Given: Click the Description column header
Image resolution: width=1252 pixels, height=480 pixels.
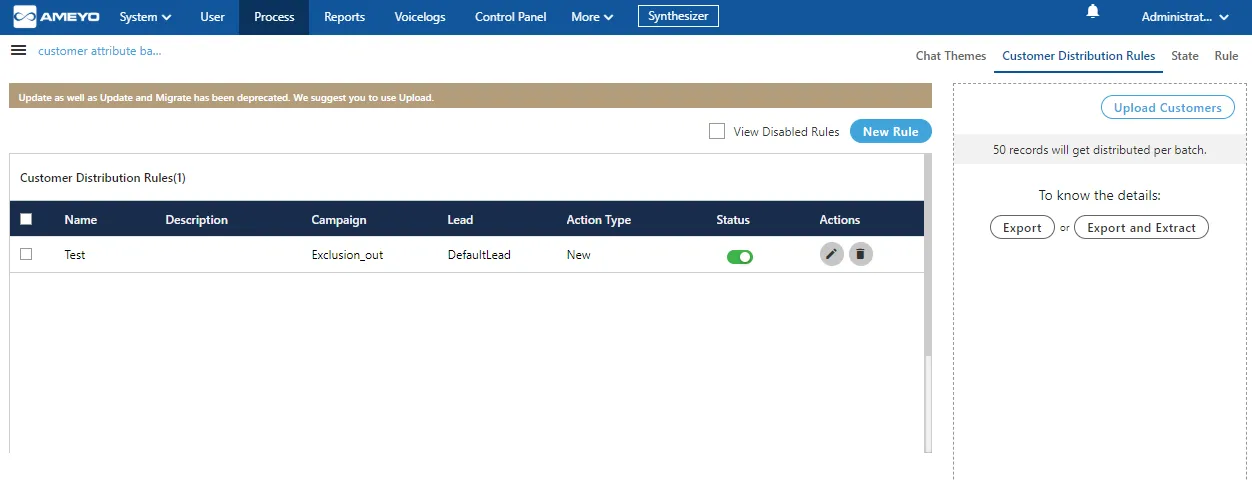Looking at the screenshot, I should coord(196,220).
